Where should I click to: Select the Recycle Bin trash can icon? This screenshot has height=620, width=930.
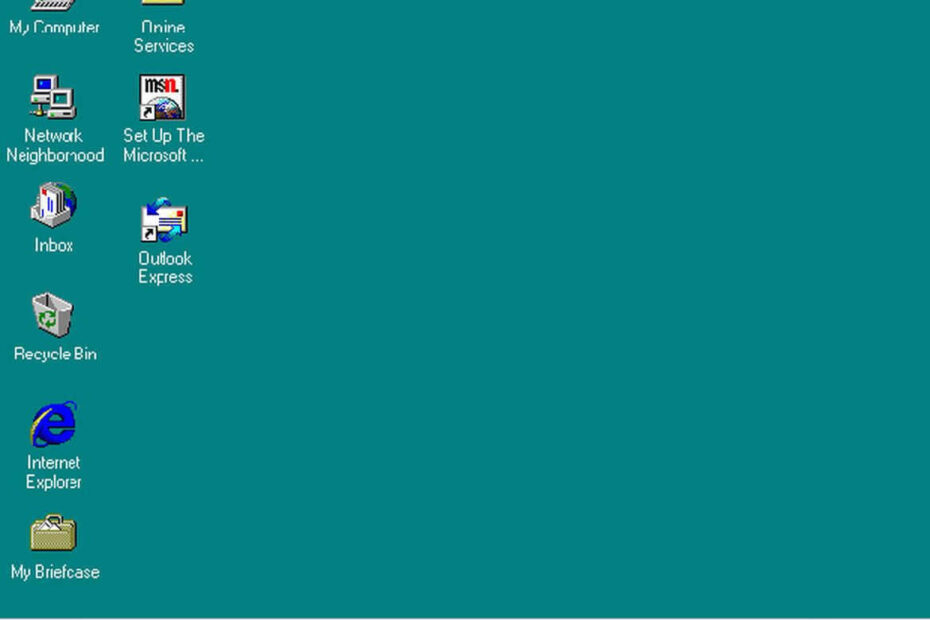pos(53,315)
